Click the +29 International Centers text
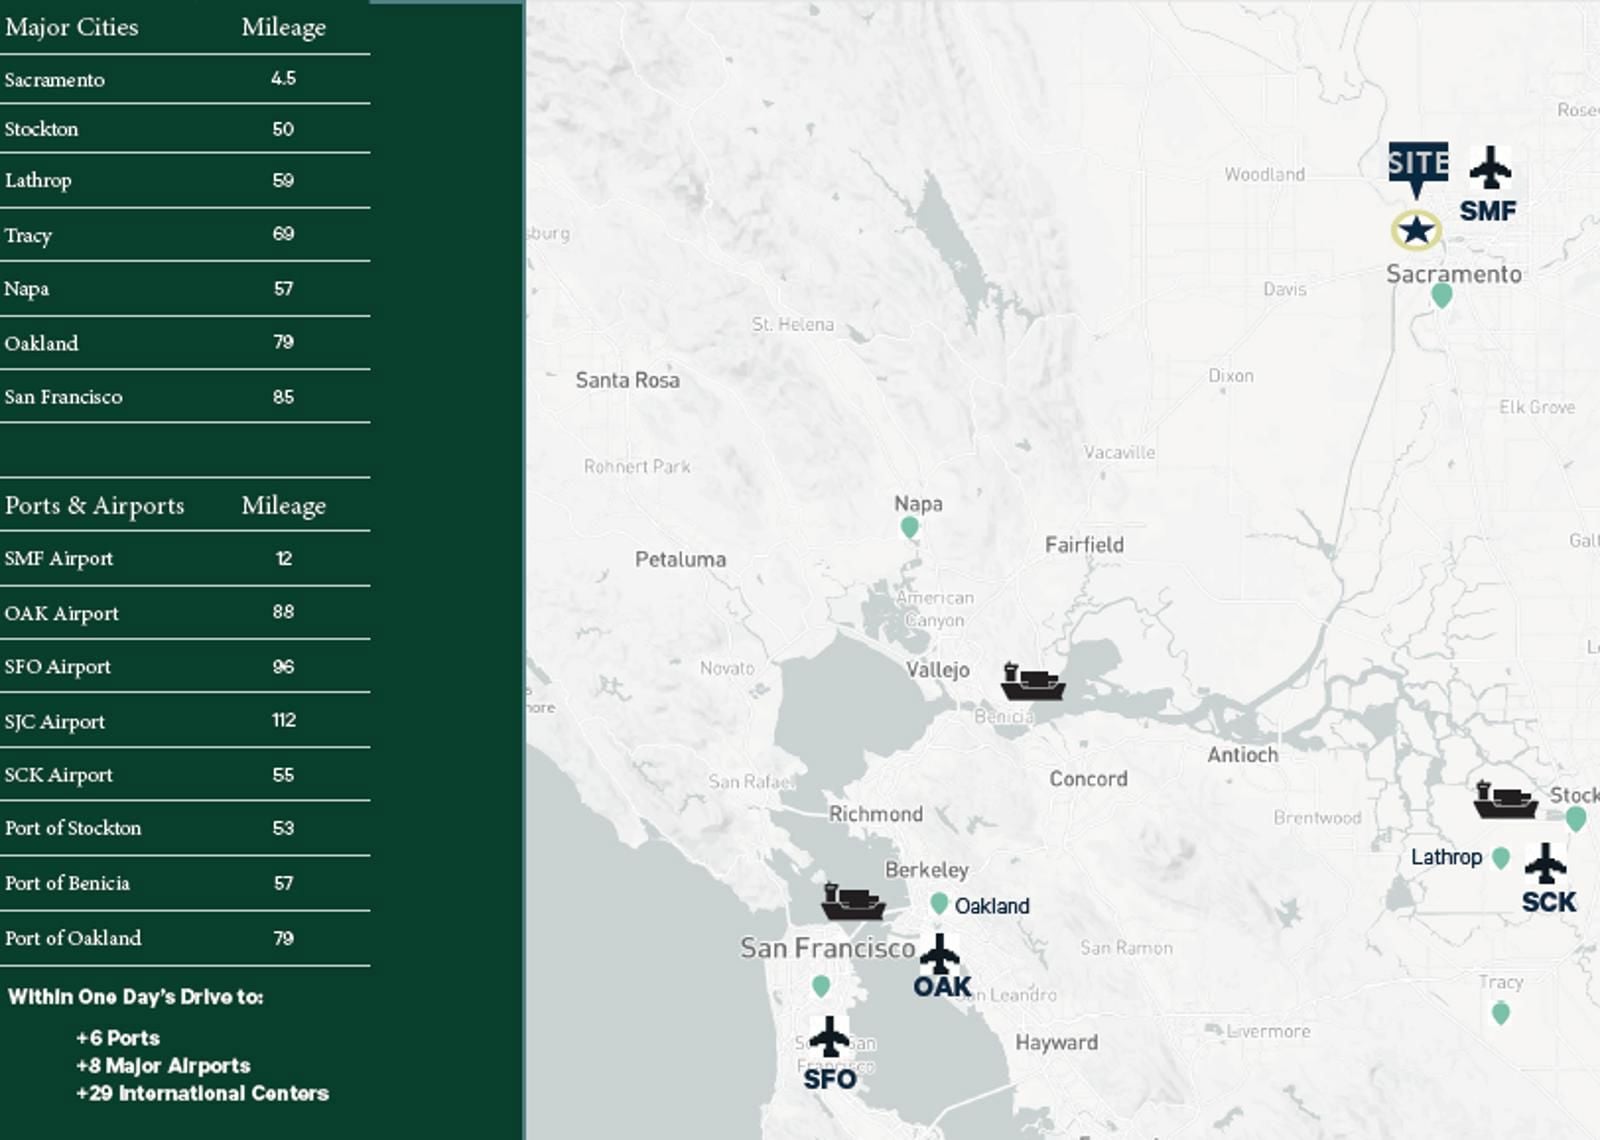 [200, 1093]
